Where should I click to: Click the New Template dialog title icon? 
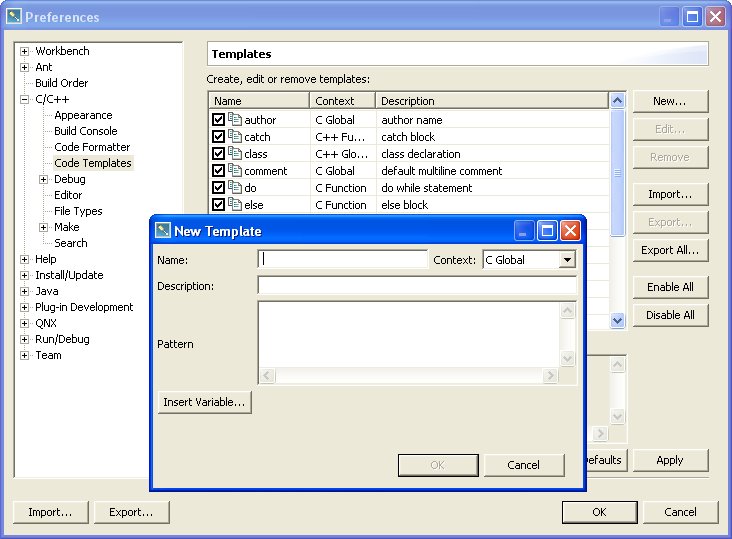[x=162, y=231]
